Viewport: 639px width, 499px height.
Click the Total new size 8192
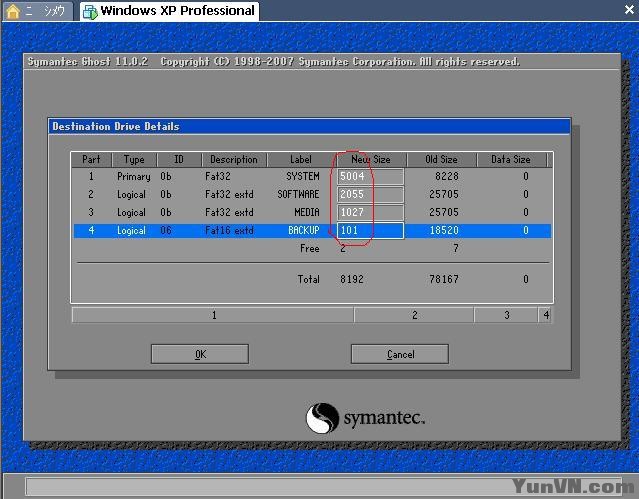[x=352, y=279]
